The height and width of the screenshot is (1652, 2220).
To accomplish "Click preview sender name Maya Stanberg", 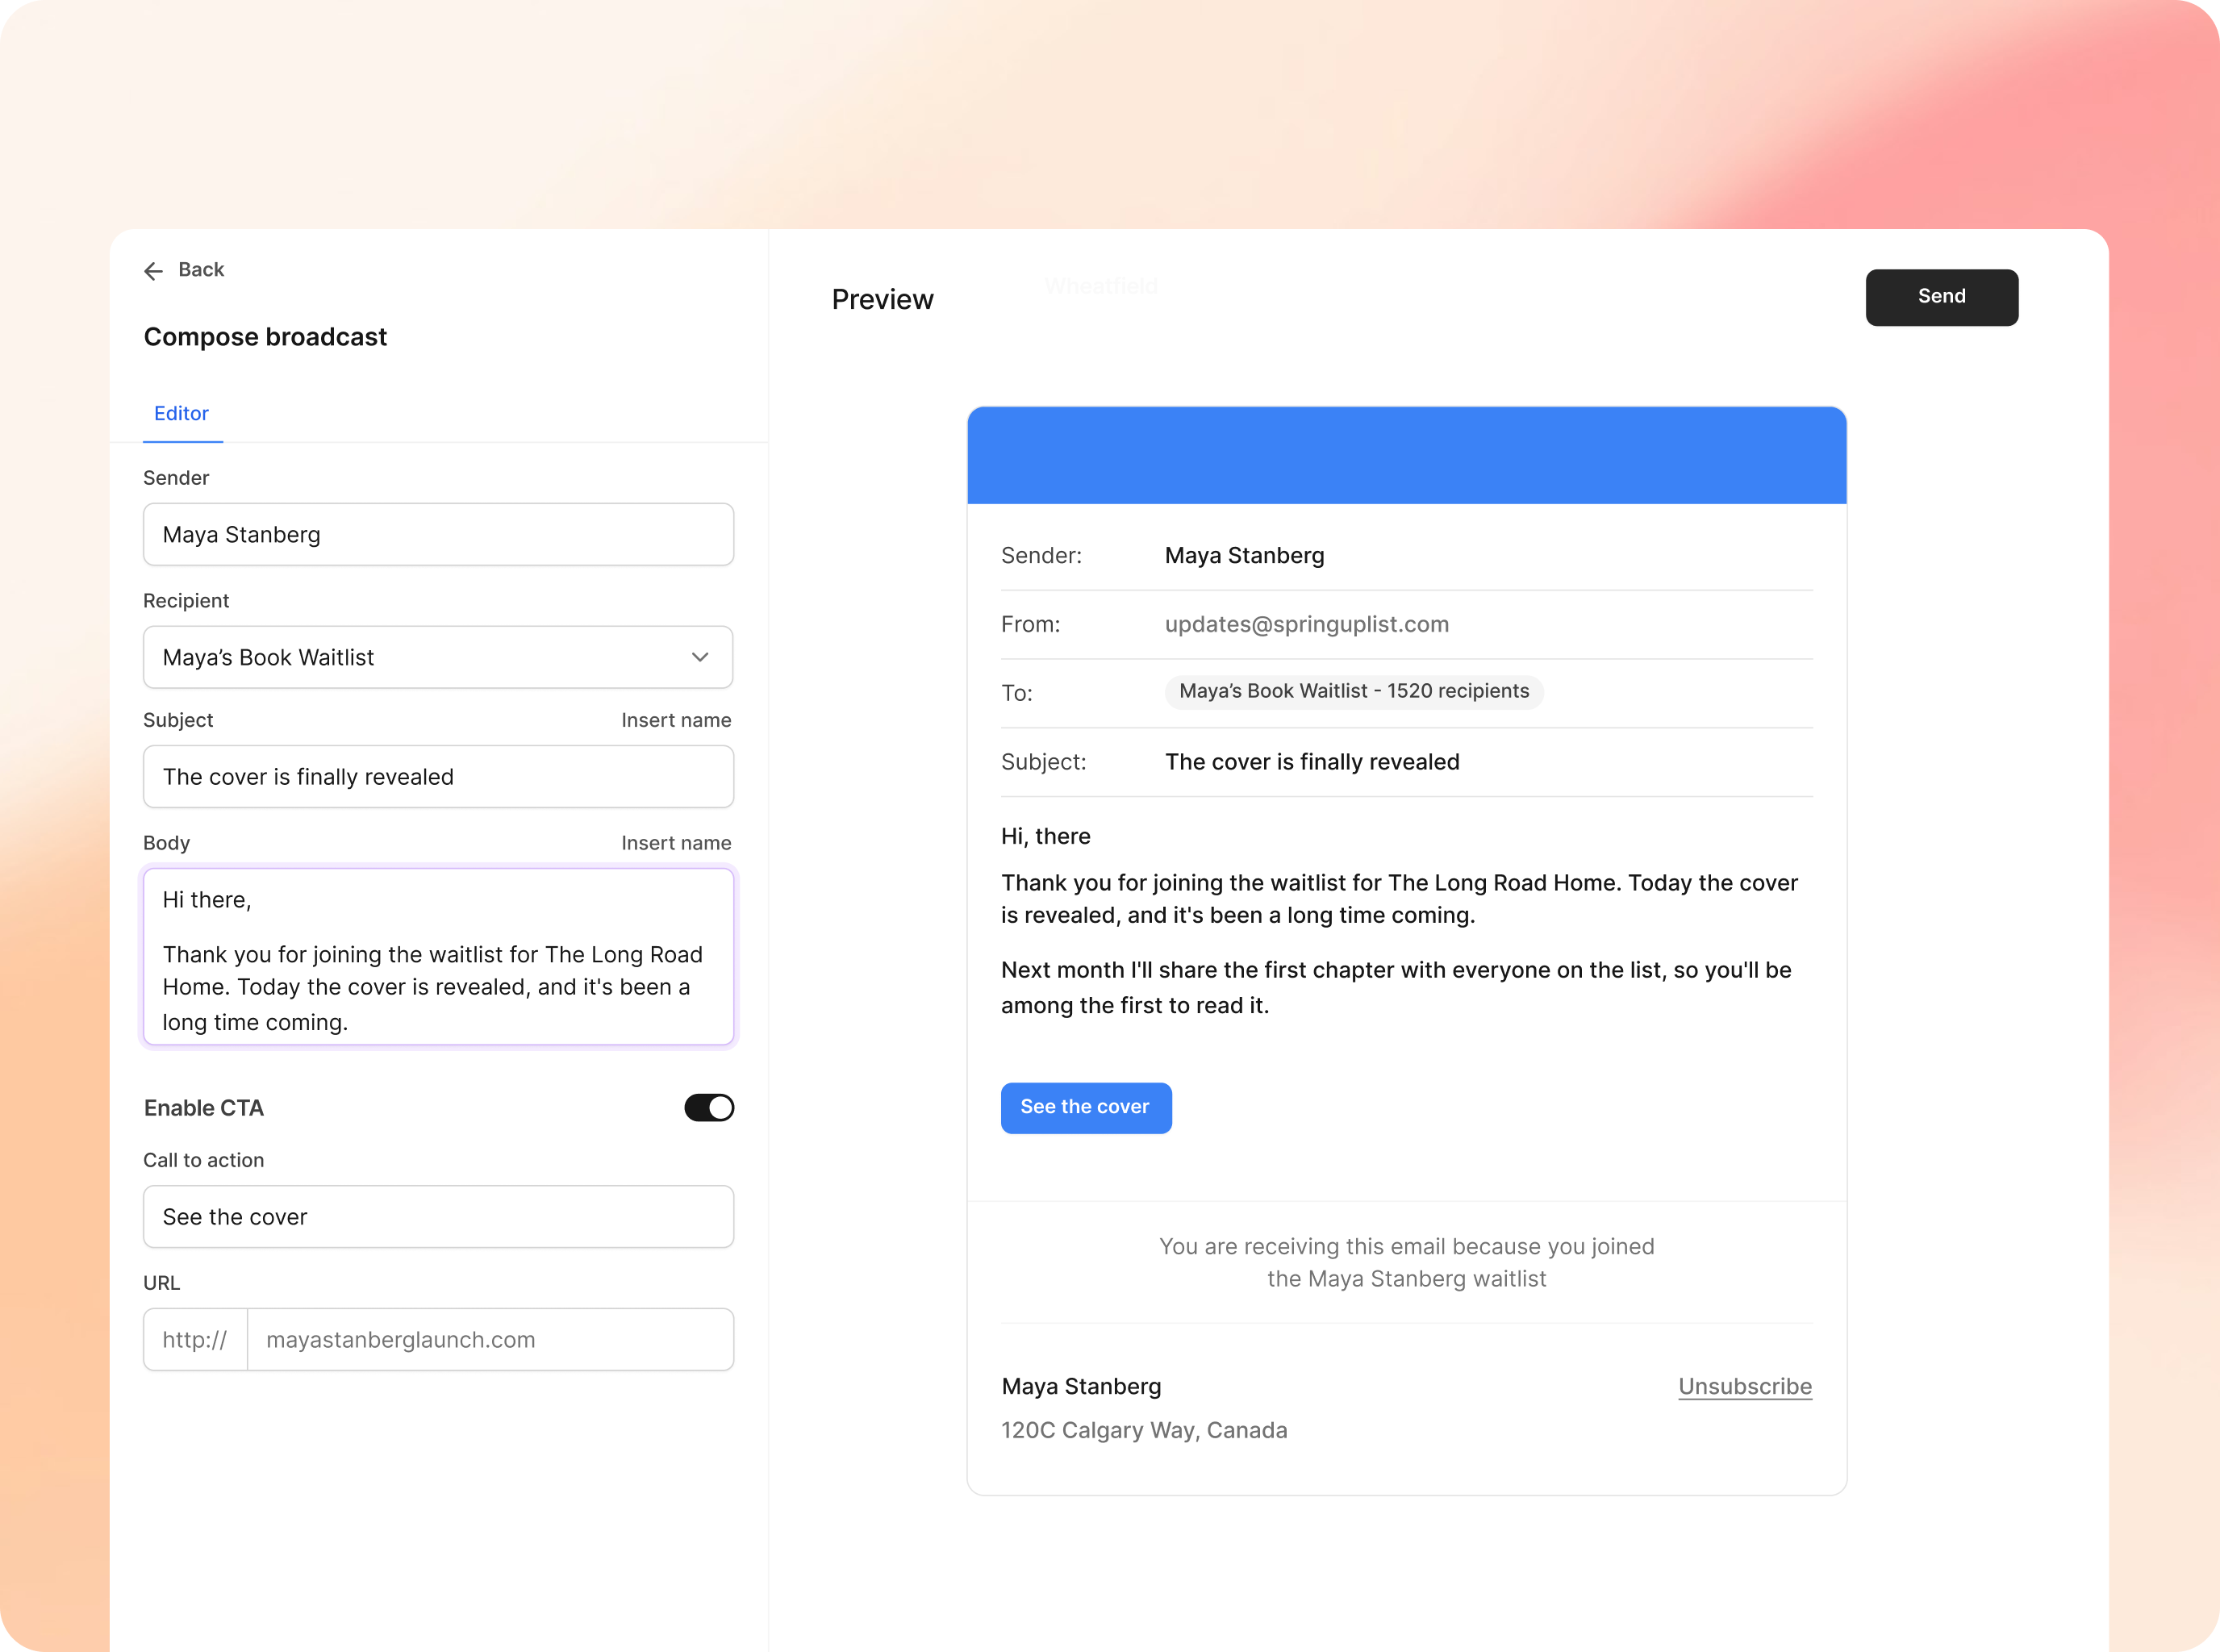I will click(x=1245, y=556).
